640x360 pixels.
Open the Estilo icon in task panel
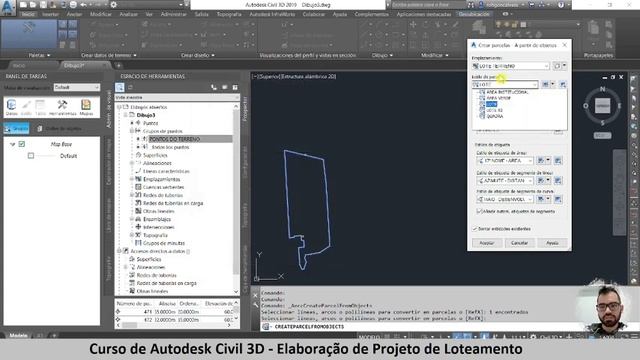(x=26, y=107)
